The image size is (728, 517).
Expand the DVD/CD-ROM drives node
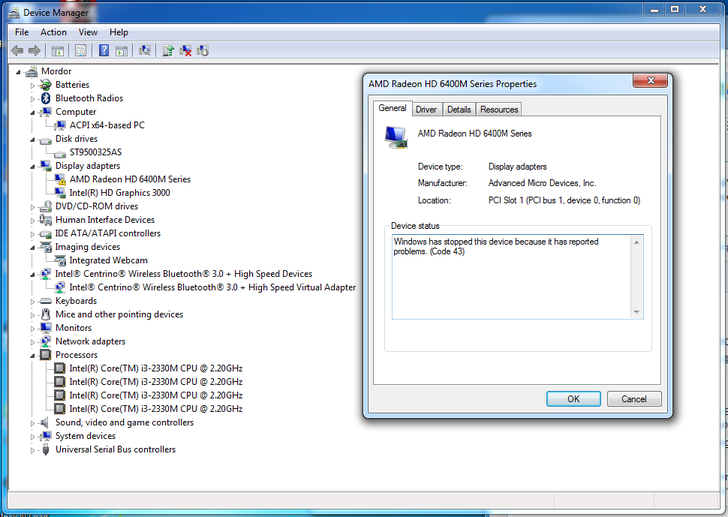[32, 207]
